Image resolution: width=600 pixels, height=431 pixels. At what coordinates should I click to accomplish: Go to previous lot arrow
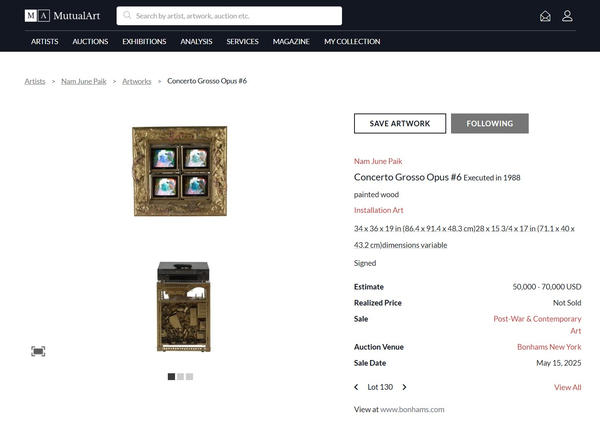tap(356, 387)
